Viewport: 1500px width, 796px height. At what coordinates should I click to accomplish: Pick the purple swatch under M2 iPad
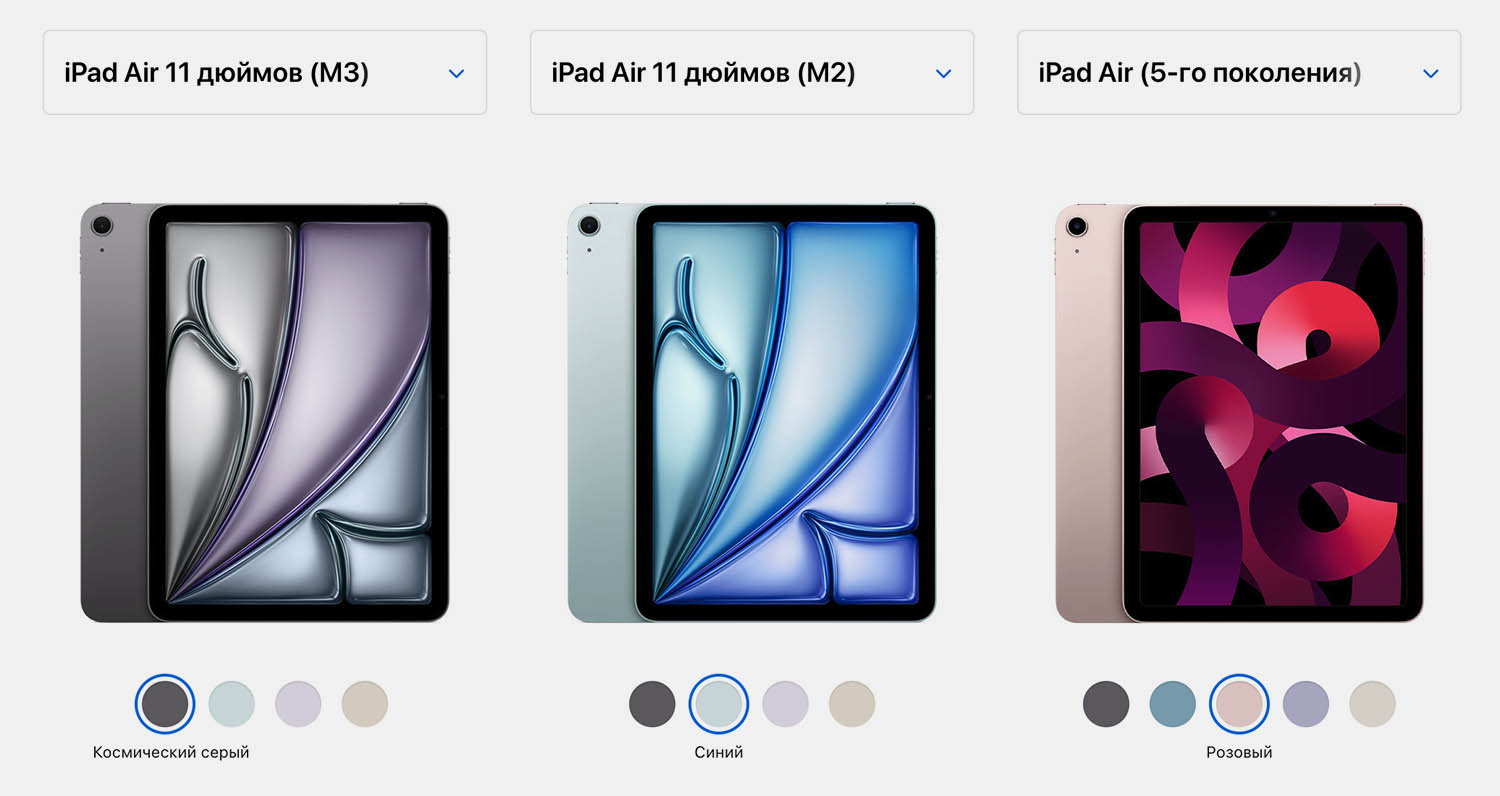(x=785, y=704)
